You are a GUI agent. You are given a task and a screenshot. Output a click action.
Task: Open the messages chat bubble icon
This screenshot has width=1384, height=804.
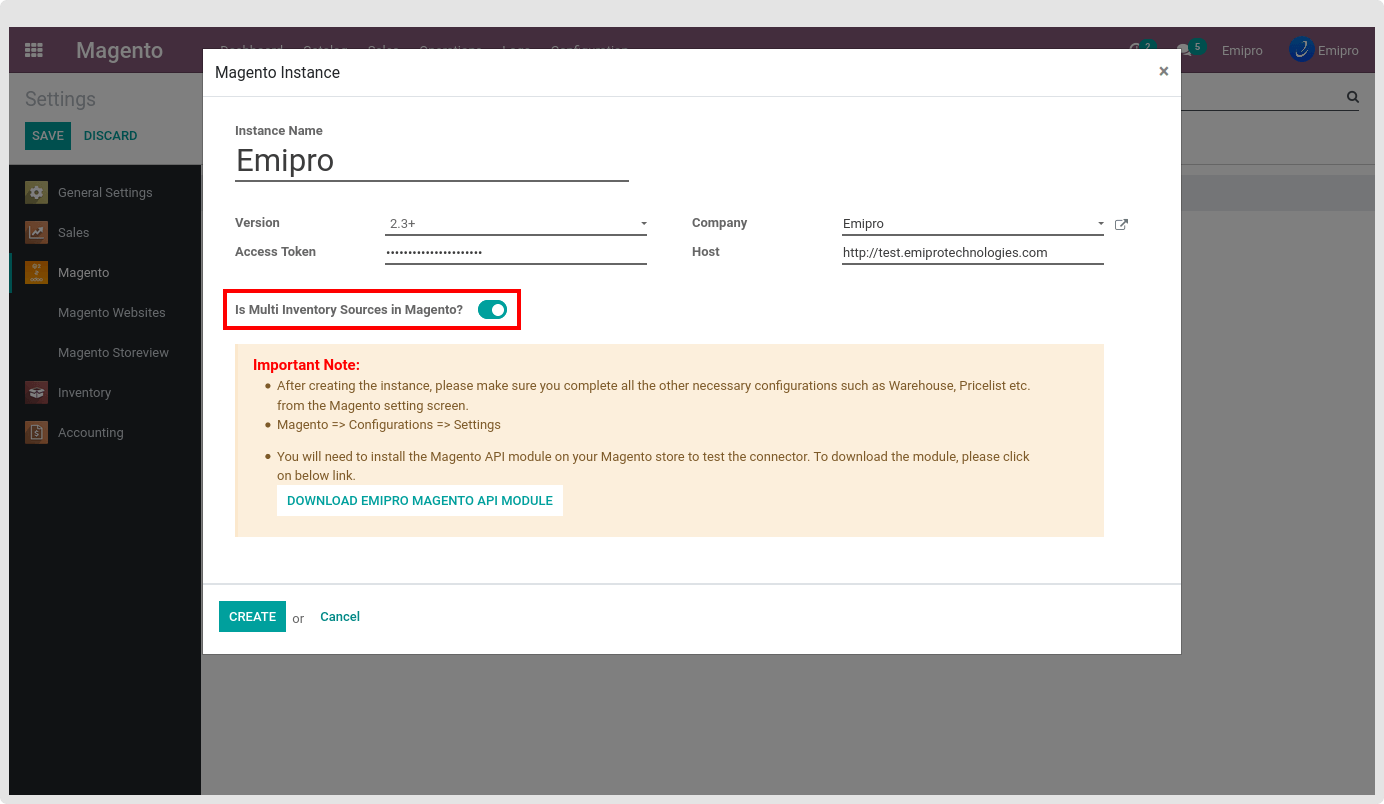coord(1184,50)
